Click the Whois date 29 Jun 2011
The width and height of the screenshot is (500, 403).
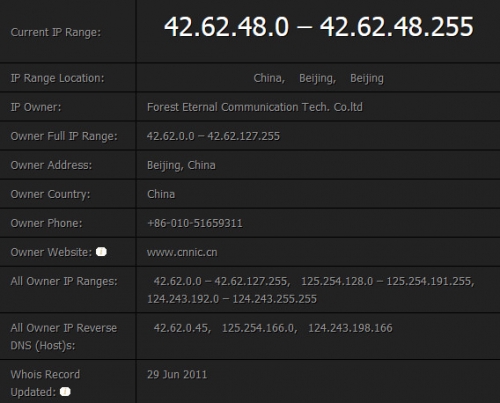(177, 374)
